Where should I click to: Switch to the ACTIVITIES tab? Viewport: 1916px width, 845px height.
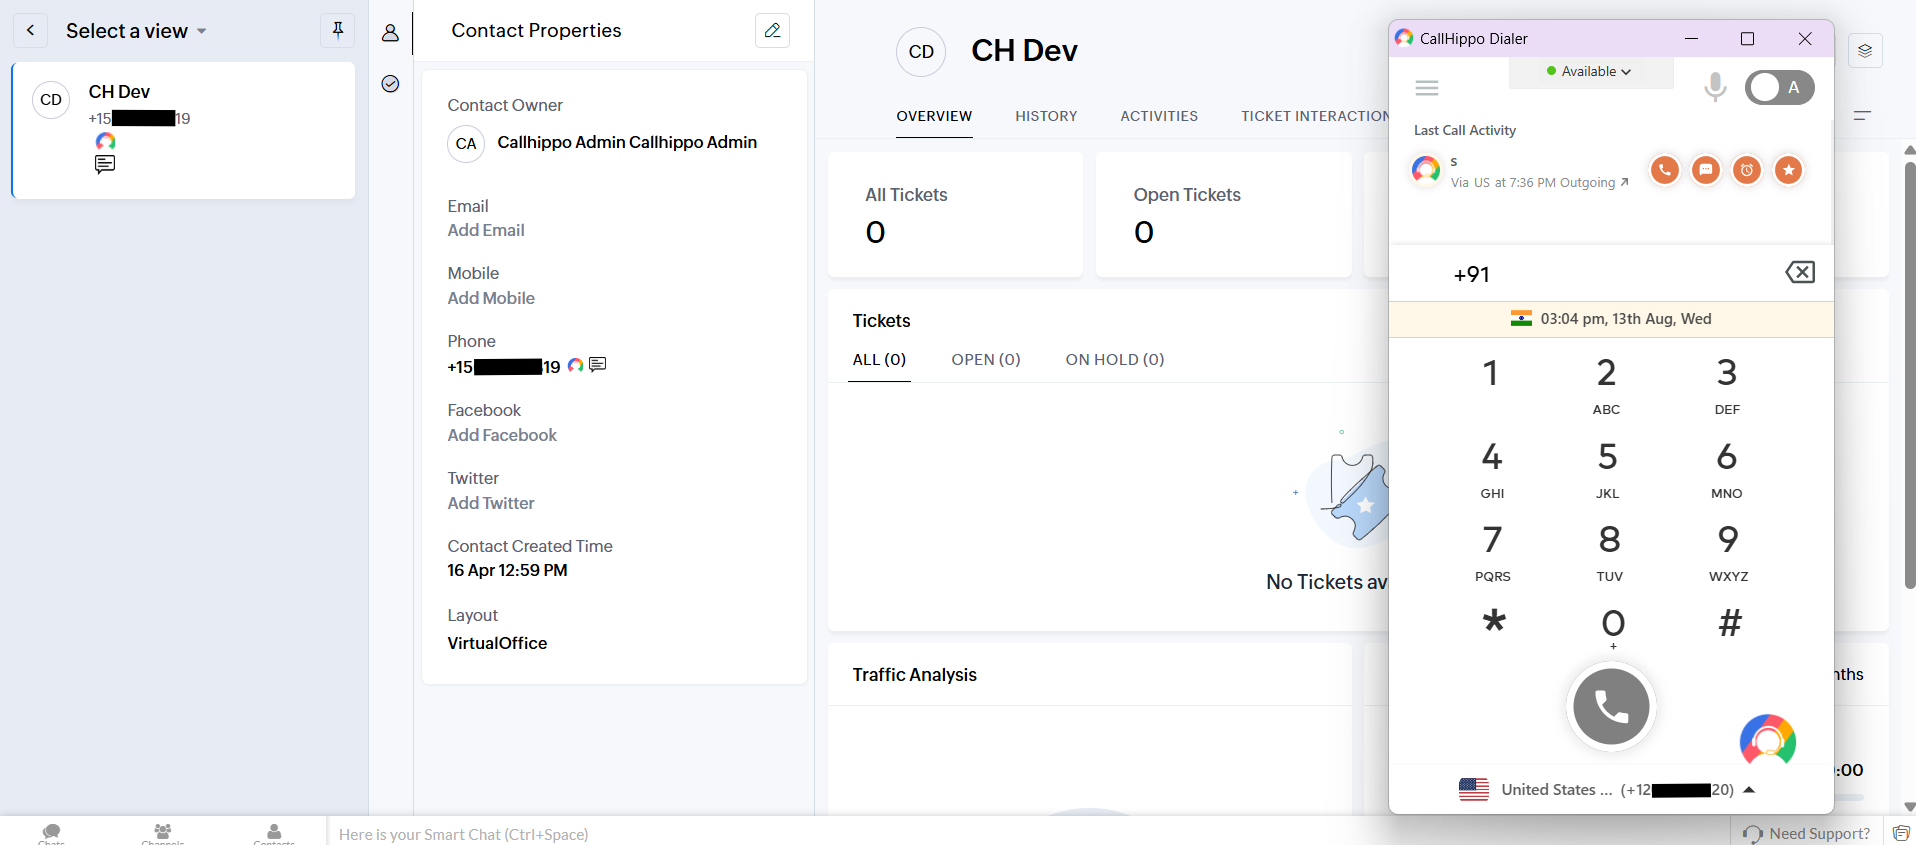[1159, 116]
